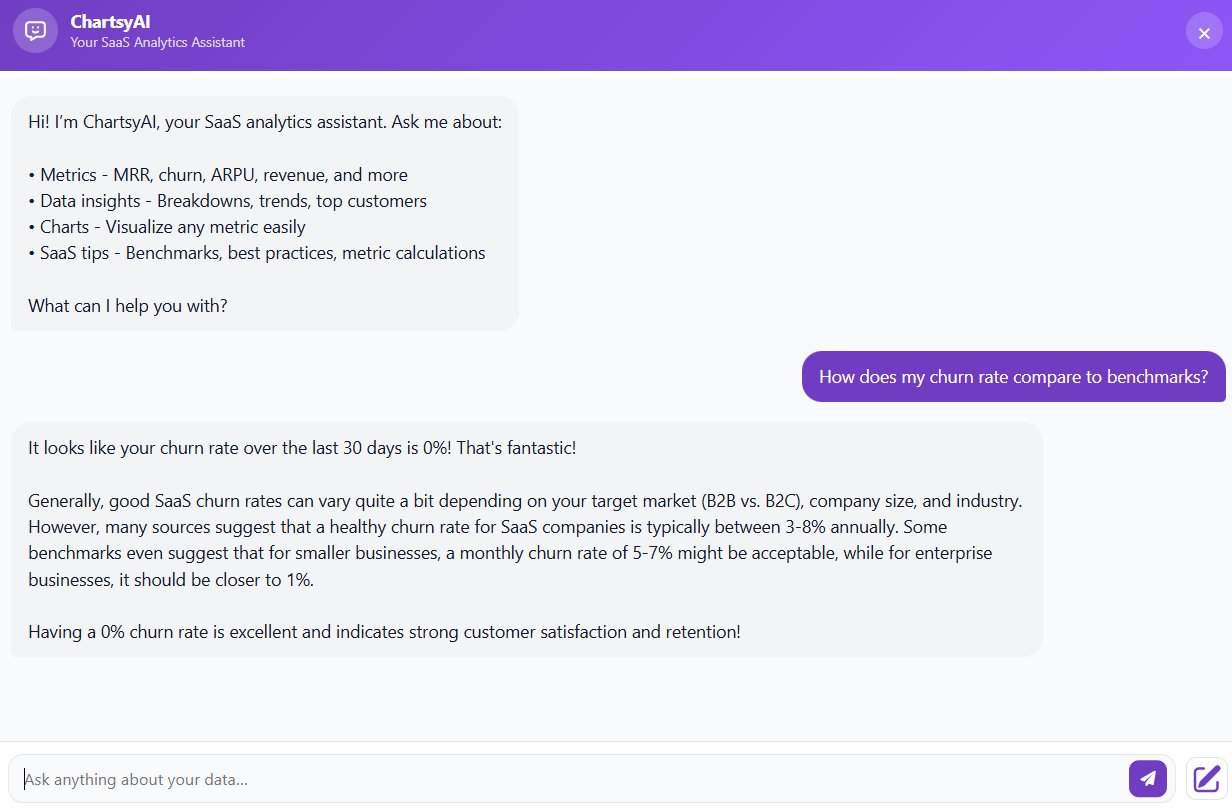Image resolution: width=1232 pixels, height=812 pixels.
Task: Select the assistant's churn rate reply message
Action: (x=525, y=539)
